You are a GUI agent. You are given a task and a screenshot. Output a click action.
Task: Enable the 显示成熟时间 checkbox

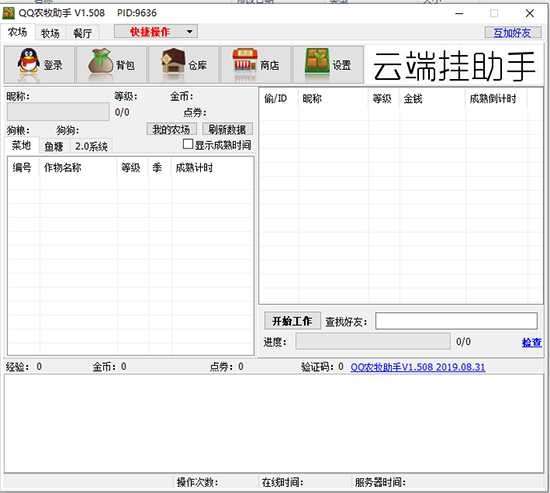pyautogui.click(x=188, y=144)
